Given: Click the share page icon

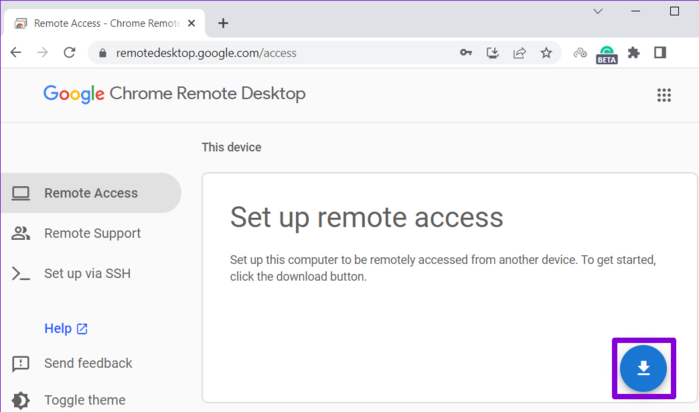Looking at the screenshot, I should click(520, 53).
